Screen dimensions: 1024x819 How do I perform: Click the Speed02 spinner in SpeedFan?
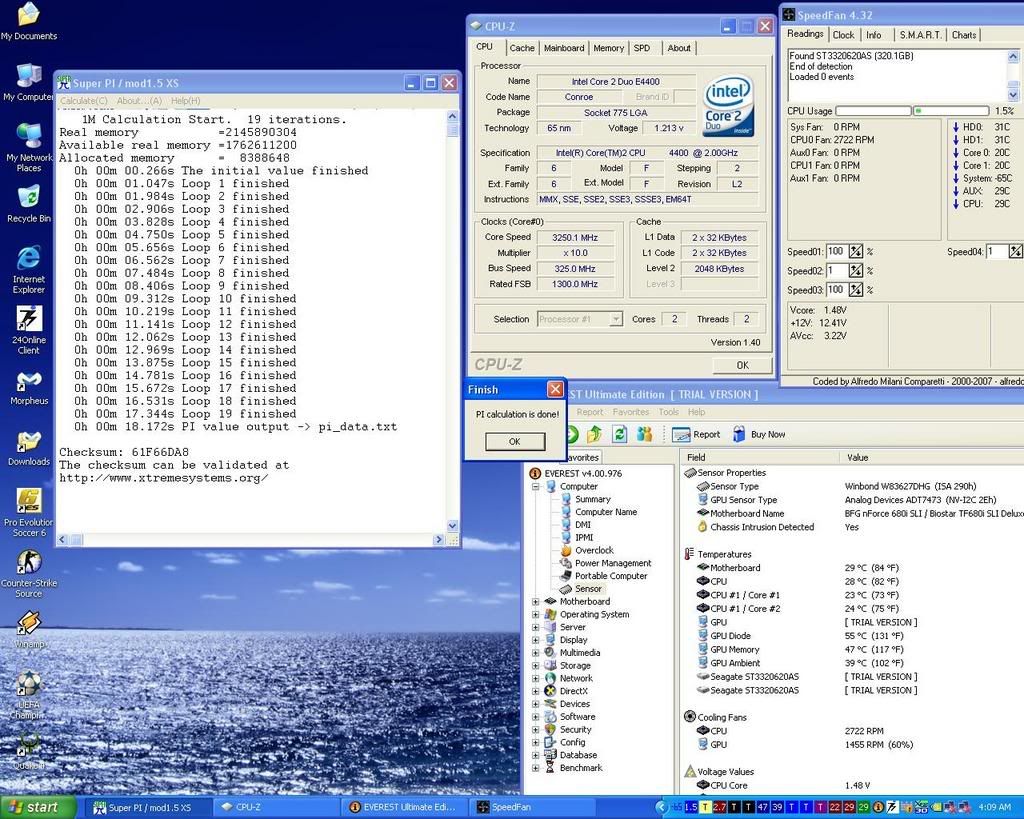point(856,270)
